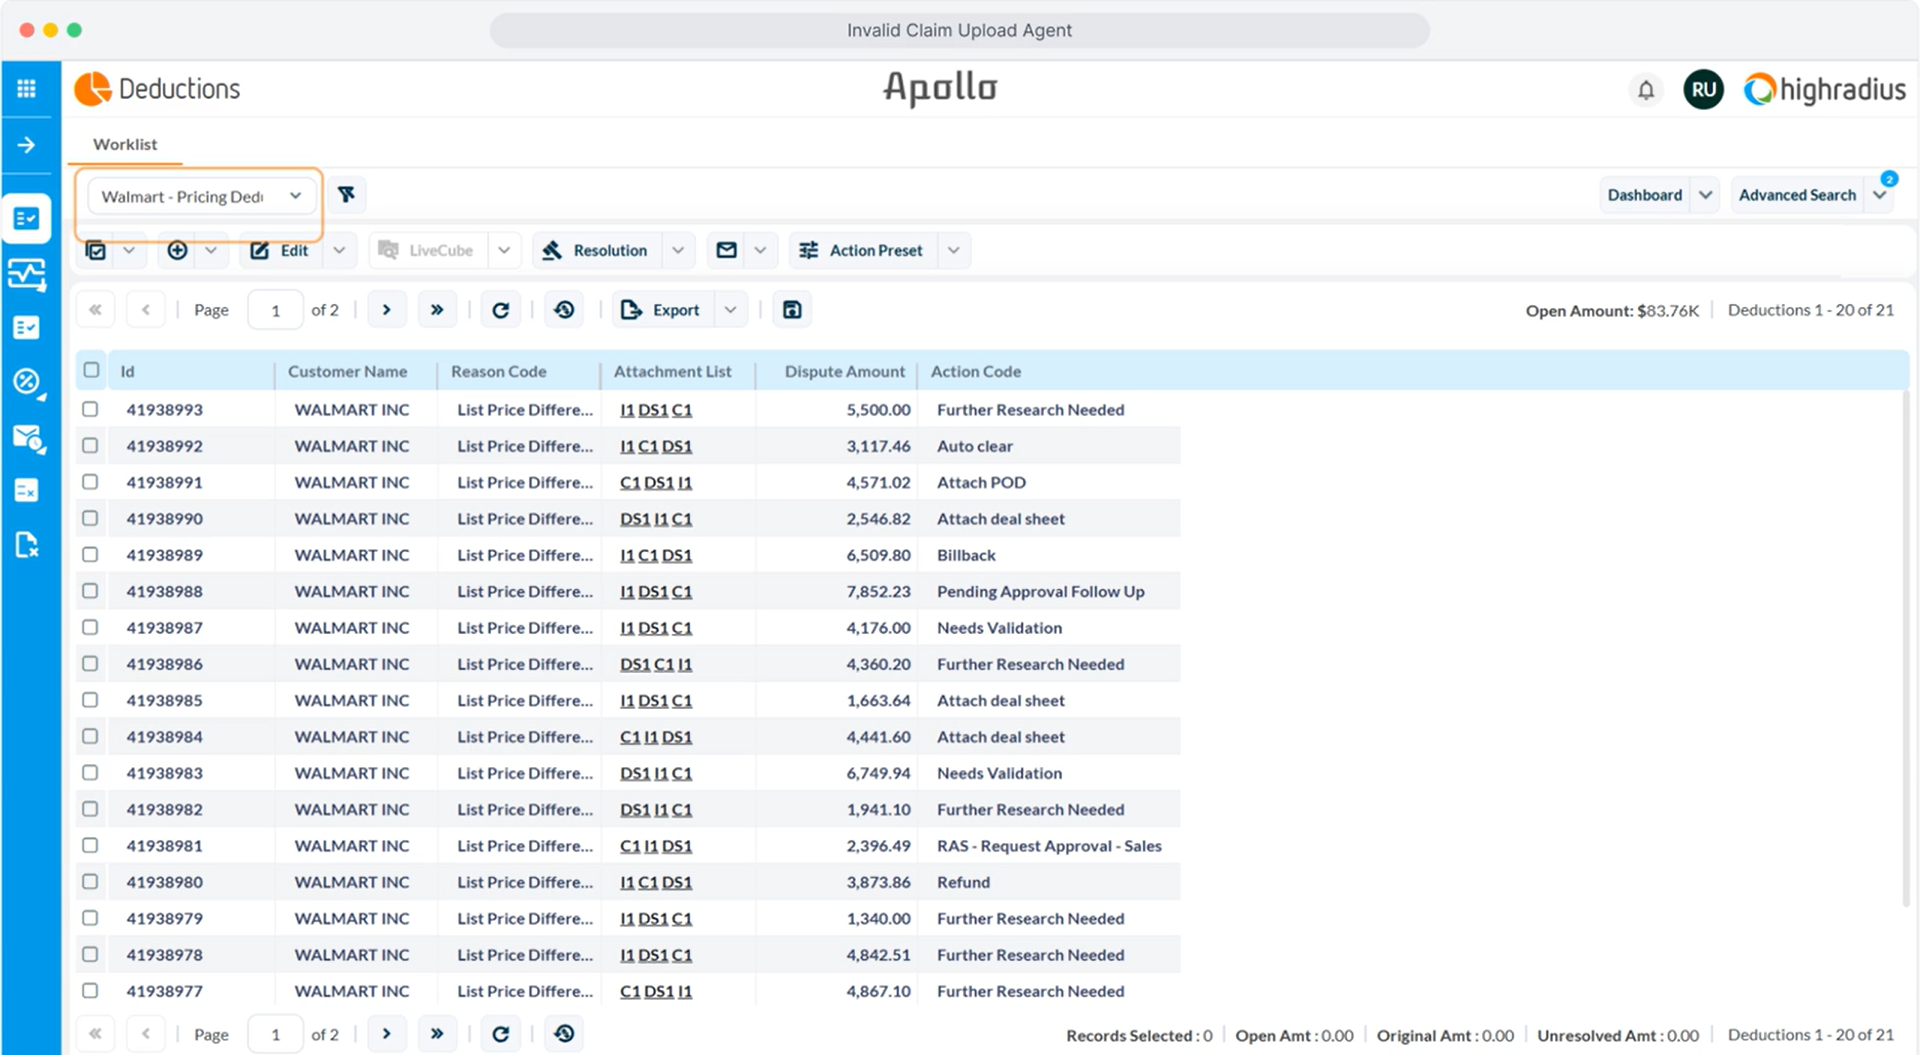Go to next page in footer pagination
Viewport: 1920px width, 1055px height.
(x=386, y=1034)
